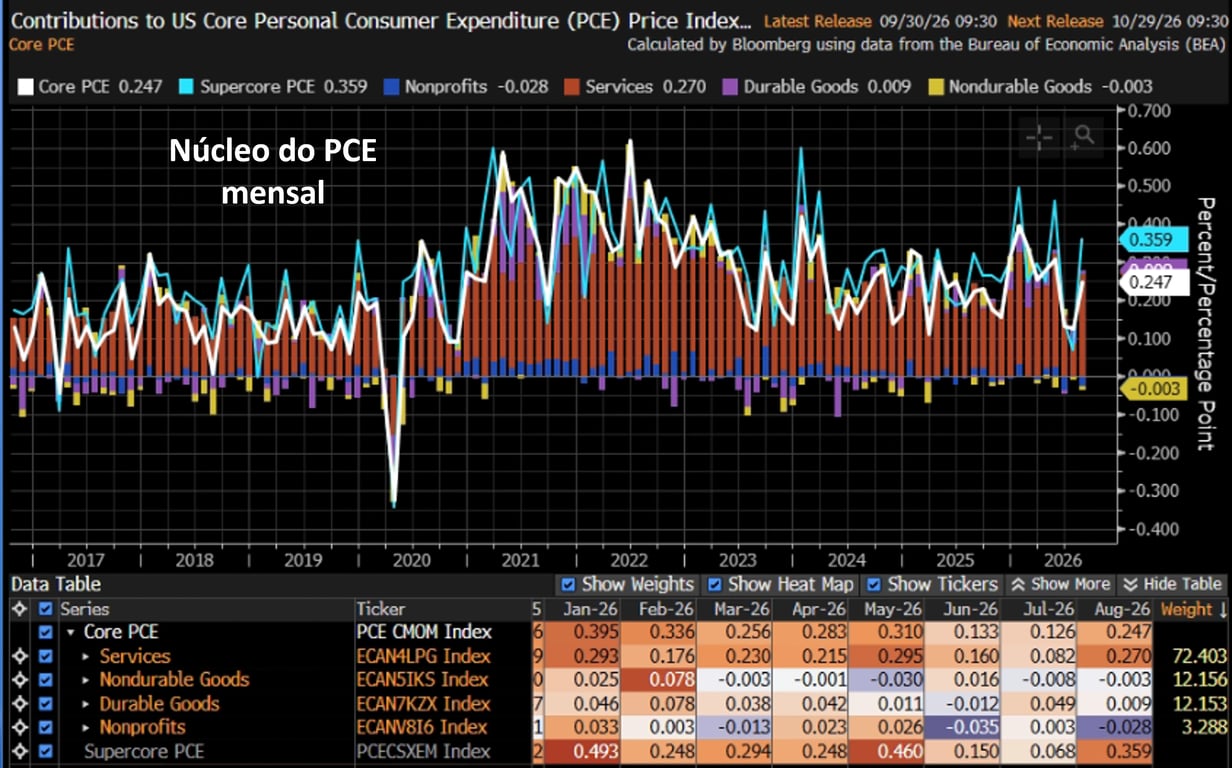Click Hide Table button
Image resolution: width=1232 pixels, height=768 pixels.
1172,584
